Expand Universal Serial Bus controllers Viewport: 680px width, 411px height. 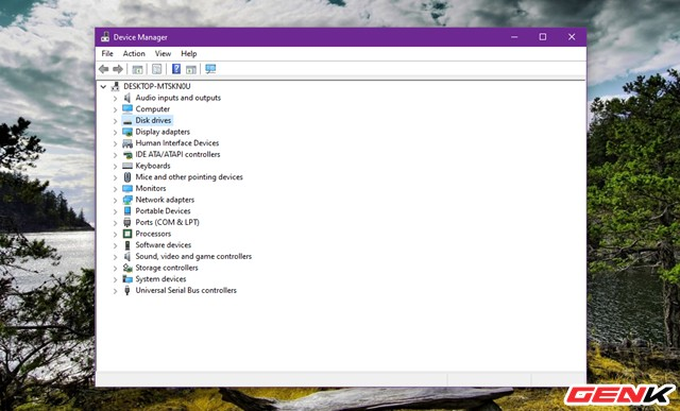[115, 291]
